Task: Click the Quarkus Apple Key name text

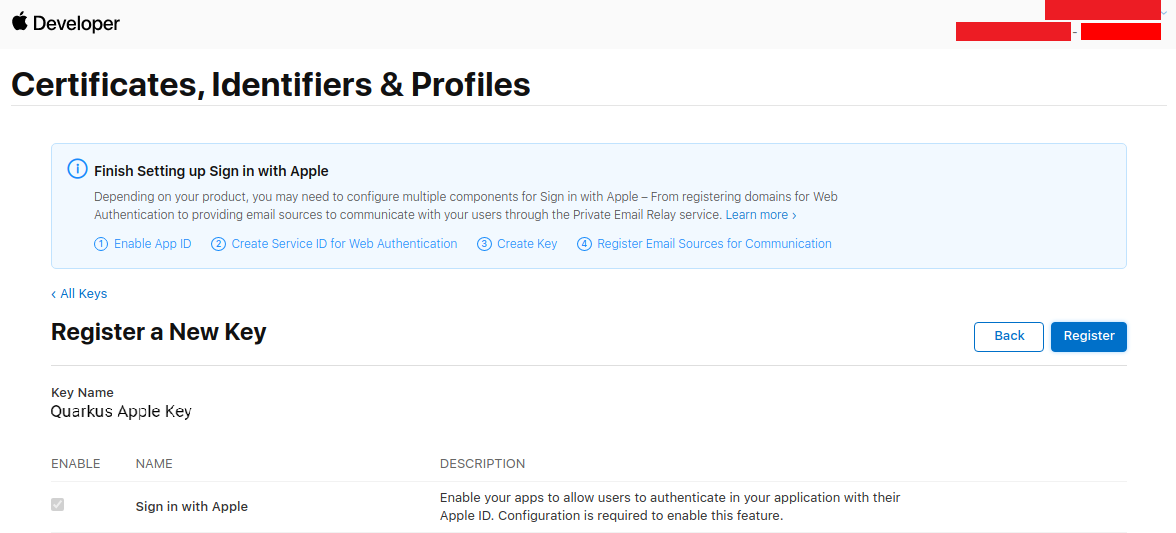Action: [x=121, y=412]
